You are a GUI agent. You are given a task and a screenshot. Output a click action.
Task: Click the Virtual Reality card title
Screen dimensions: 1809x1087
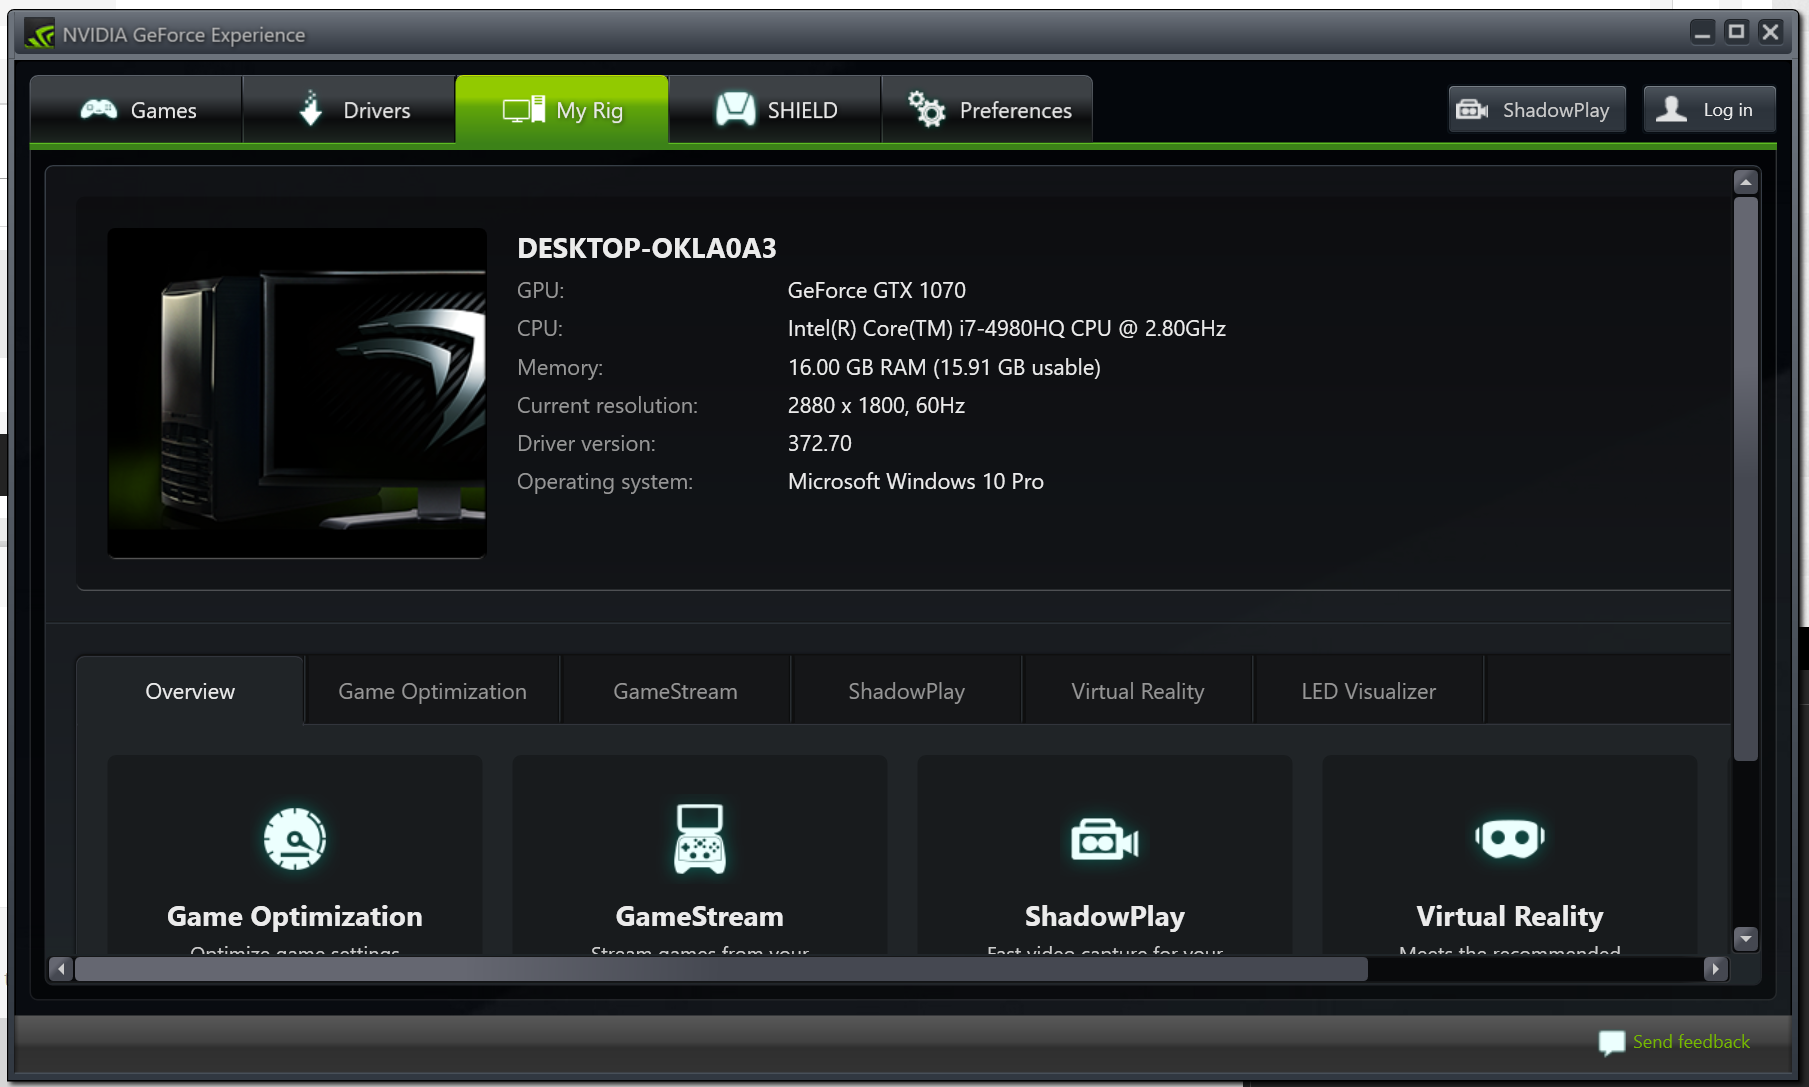click(x=1510, y=916)
